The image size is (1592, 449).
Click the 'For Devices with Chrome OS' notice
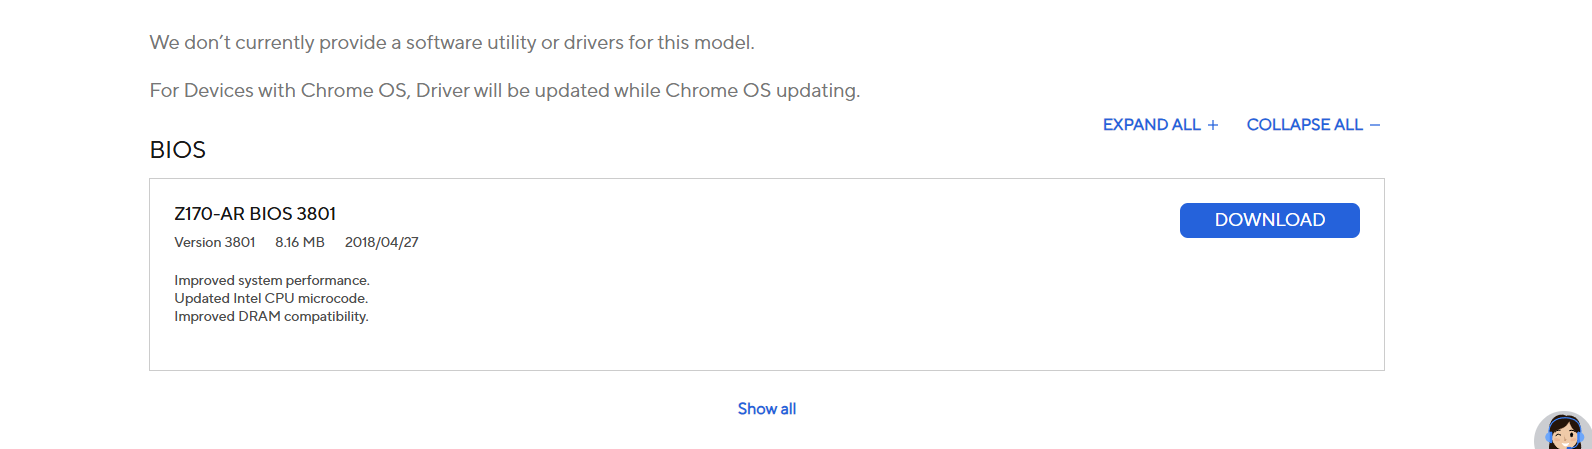505,91
